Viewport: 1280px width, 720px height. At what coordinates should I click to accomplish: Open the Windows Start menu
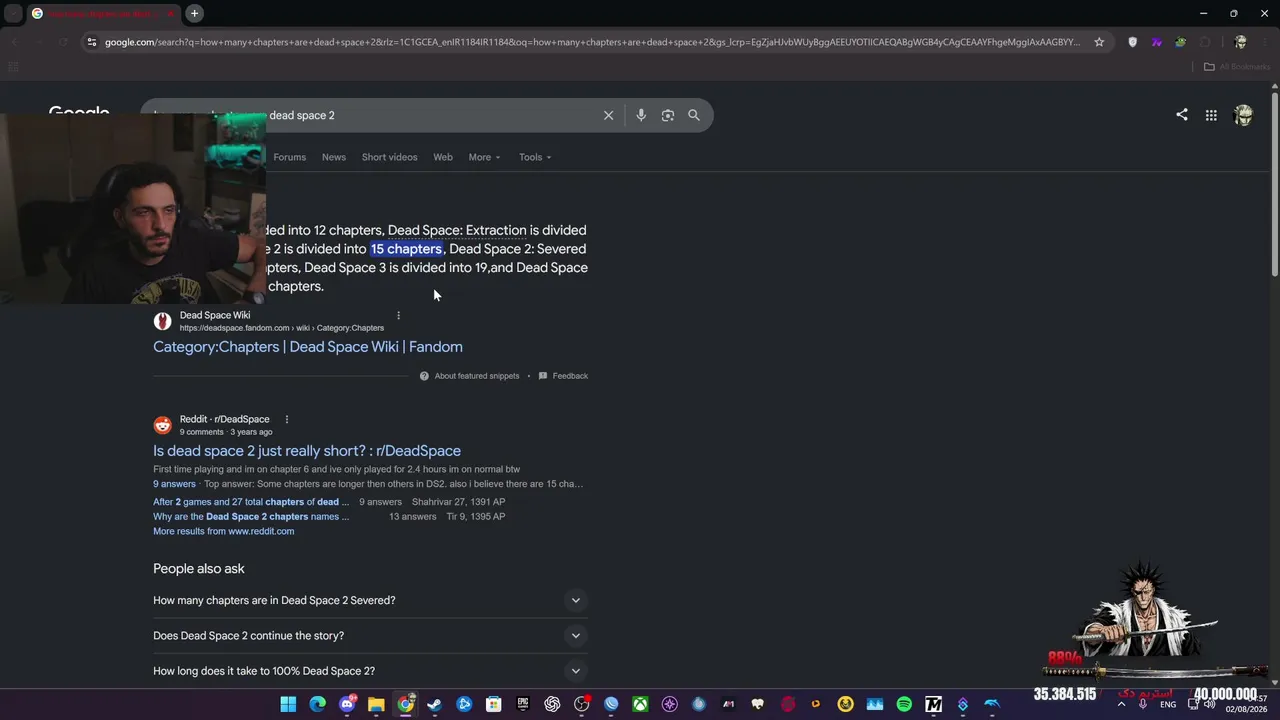(x=288, y=704)
